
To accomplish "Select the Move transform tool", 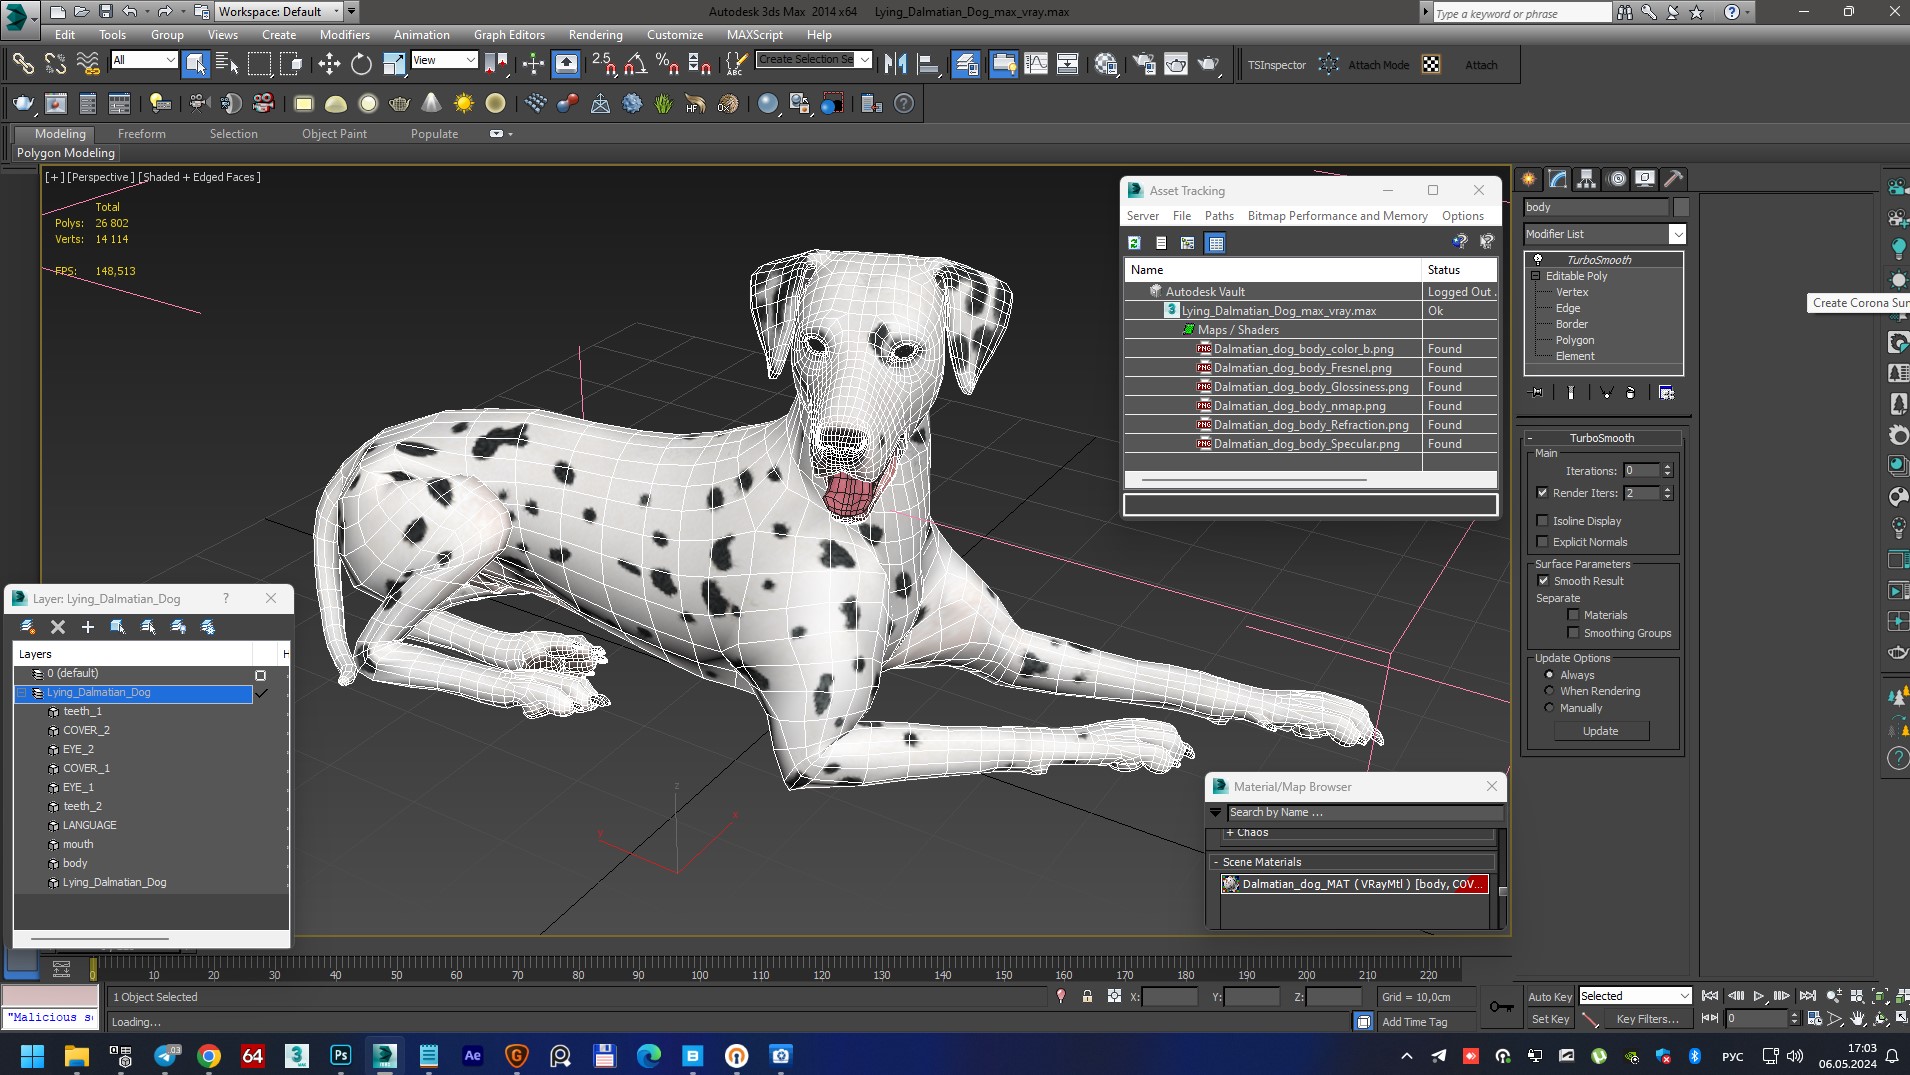I will click(x=329, y=65).
